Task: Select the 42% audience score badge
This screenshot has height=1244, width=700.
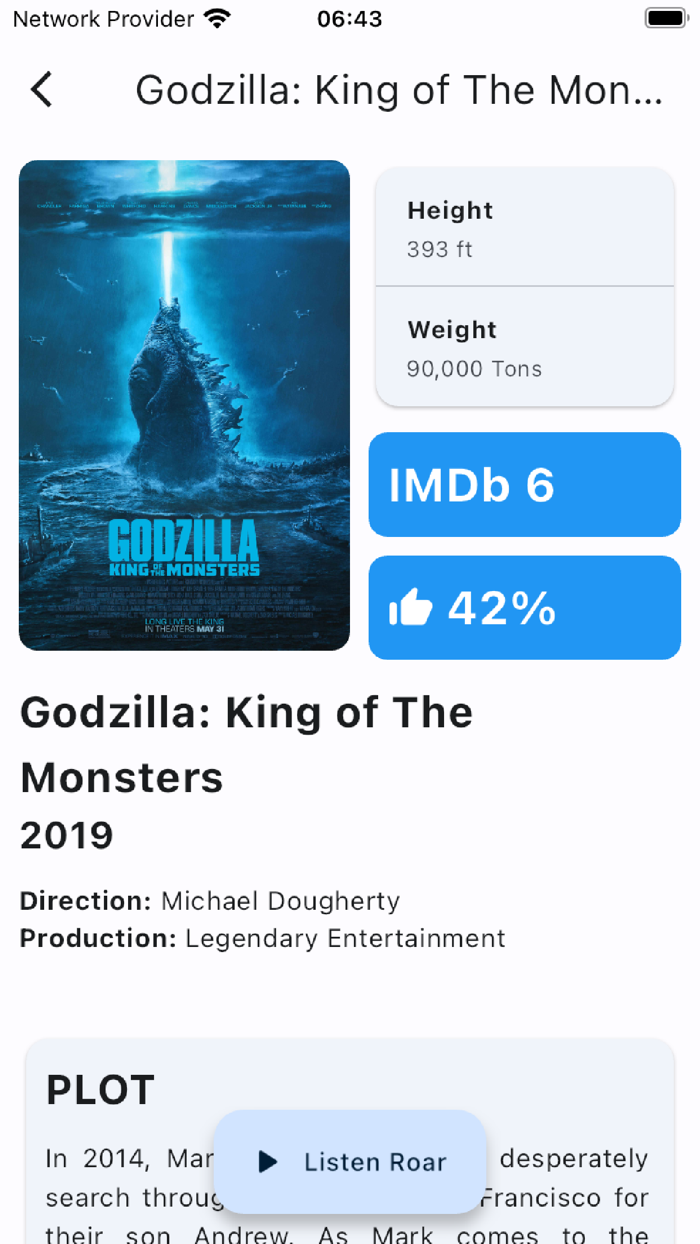Action: pyautogui.click(x=524, y=607)
